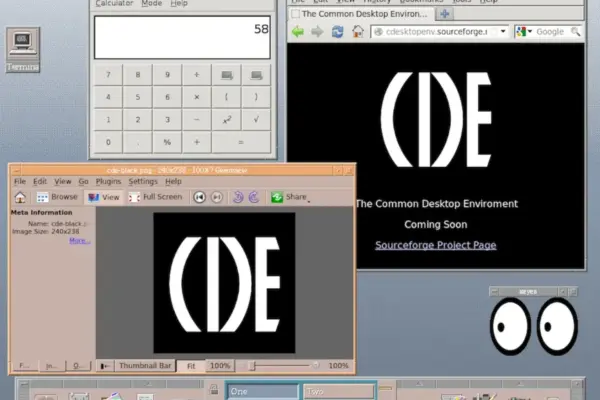Image resolution: width=600 pixels, height=400 pixels.
Task: Click the calculator display showing 58
Action: pyautogui.click(x=182, y=37)
